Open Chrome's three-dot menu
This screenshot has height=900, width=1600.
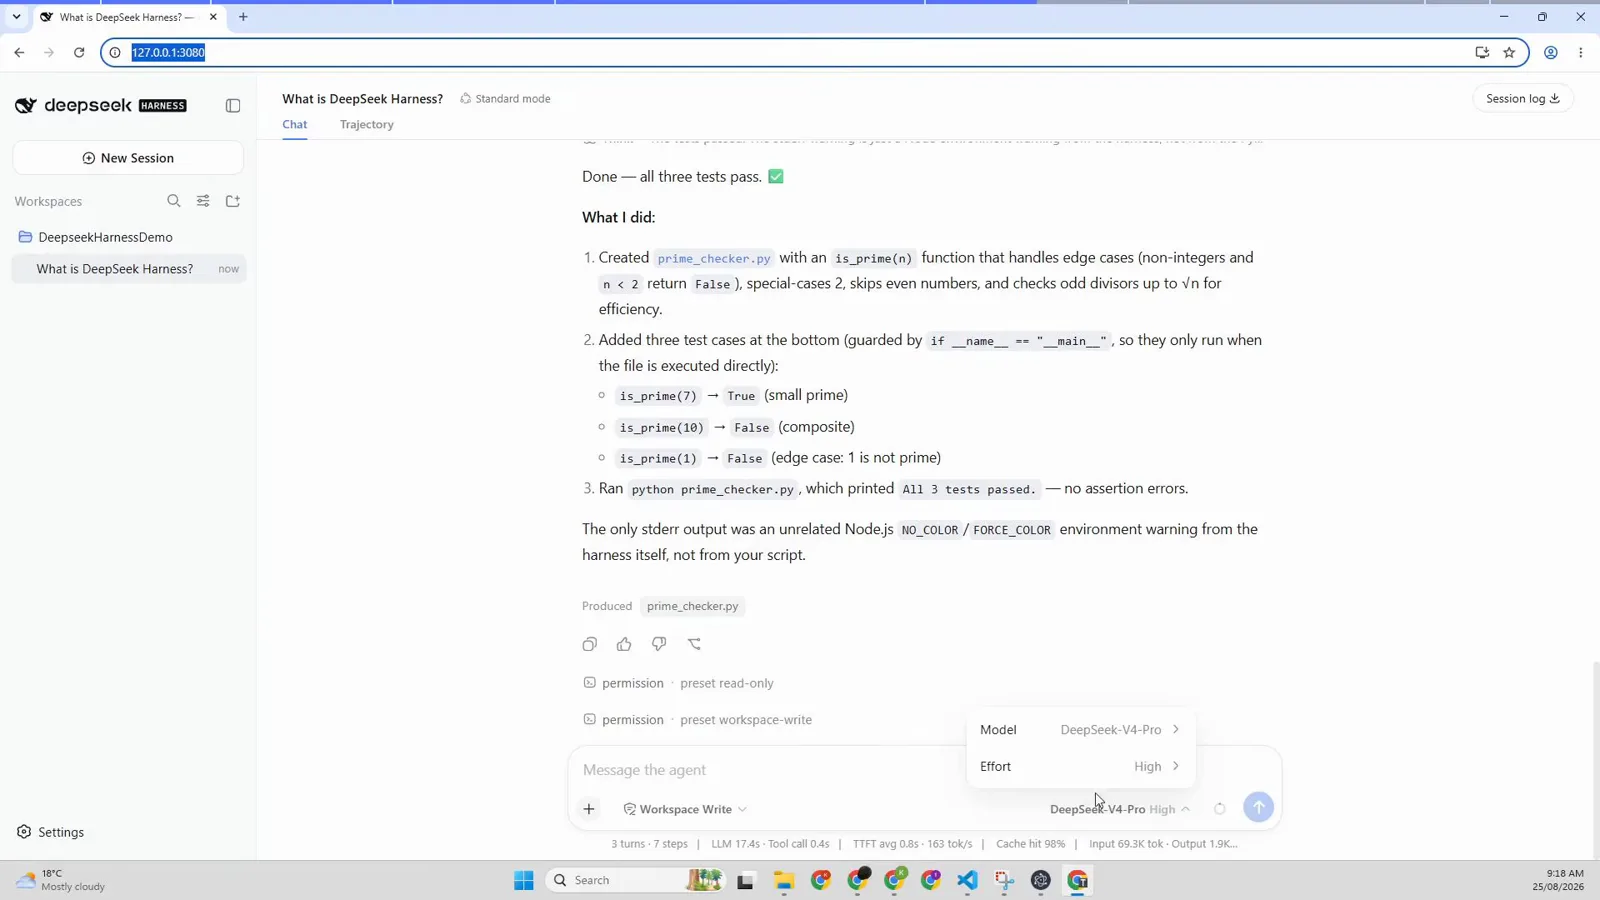click(1581, 52)
